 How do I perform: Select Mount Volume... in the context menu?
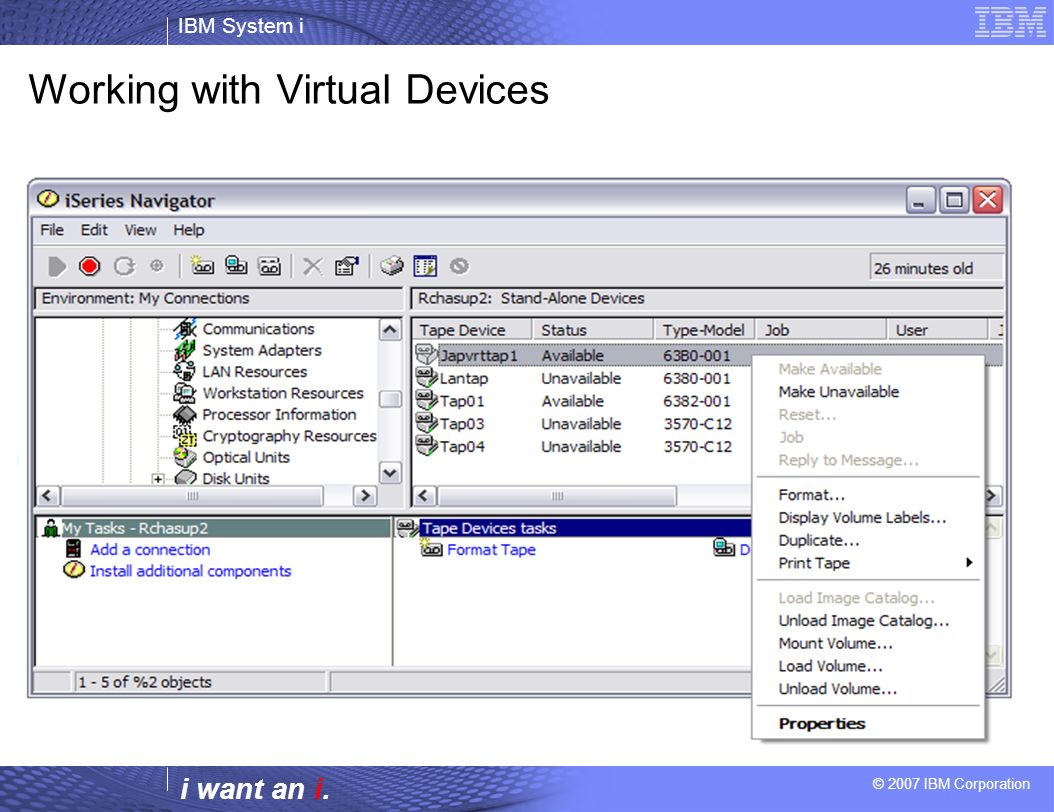(x=836, y=643)
